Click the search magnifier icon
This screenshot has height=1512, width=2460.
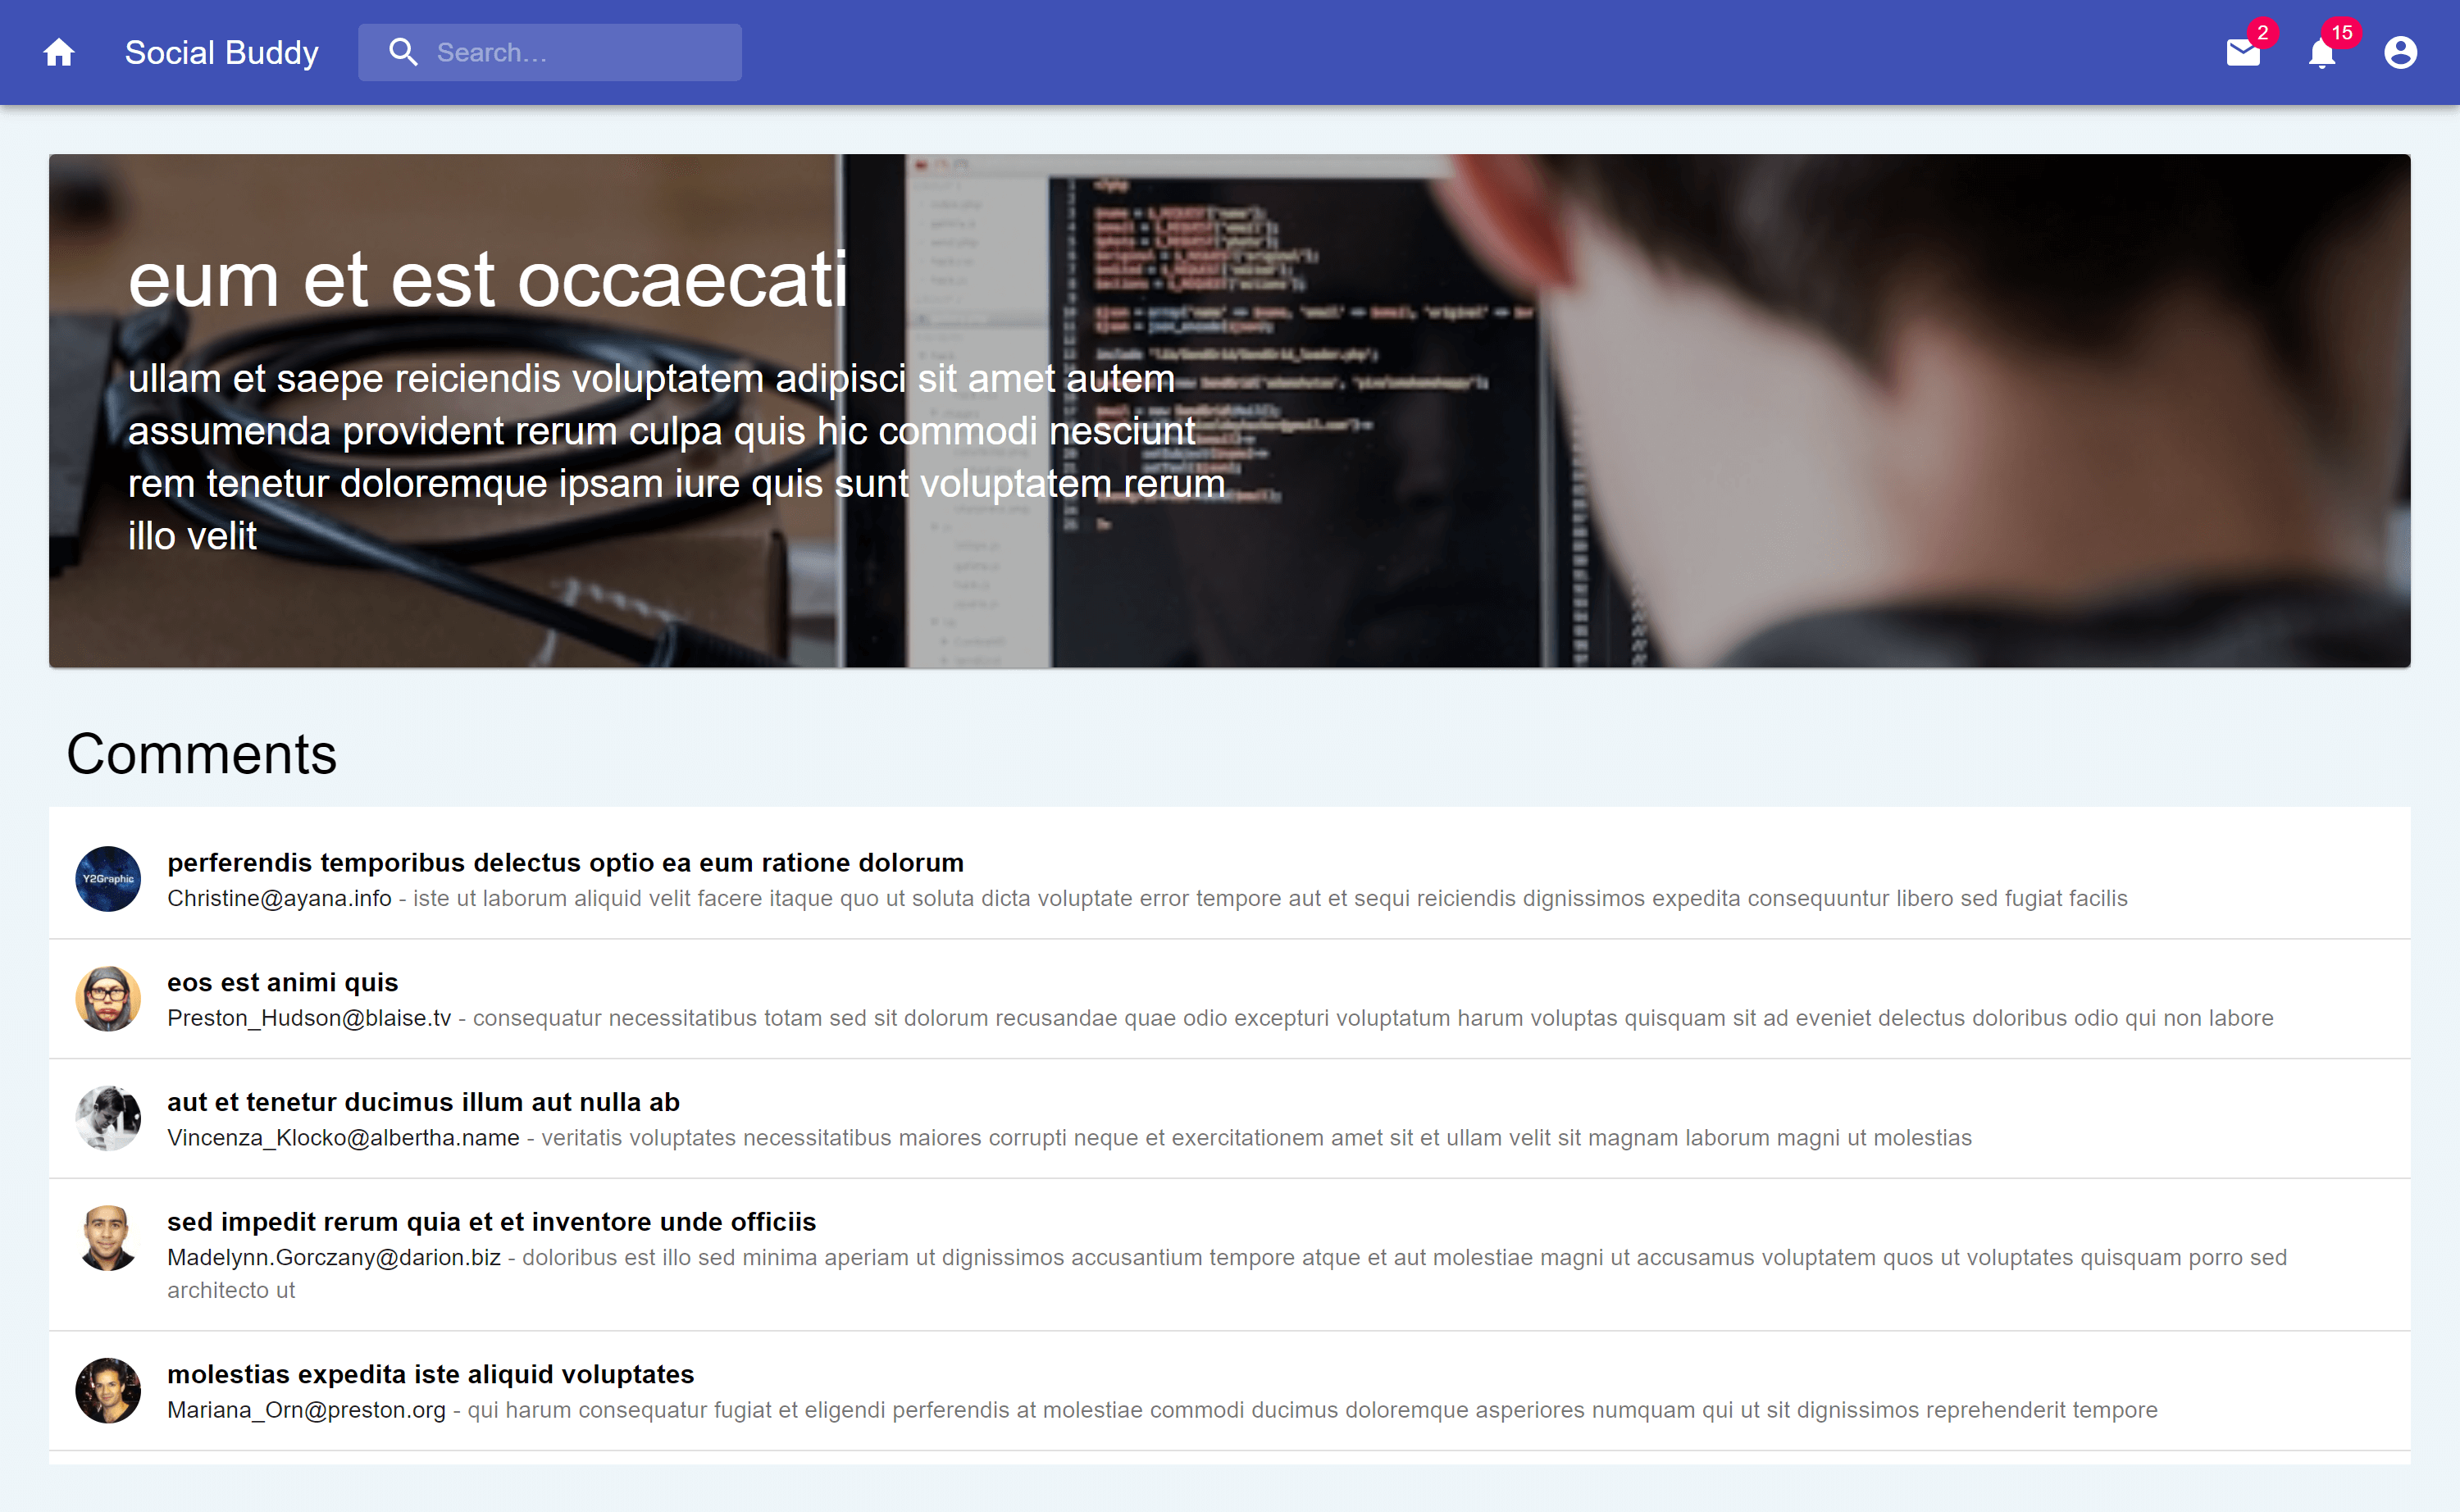(403, 52)
